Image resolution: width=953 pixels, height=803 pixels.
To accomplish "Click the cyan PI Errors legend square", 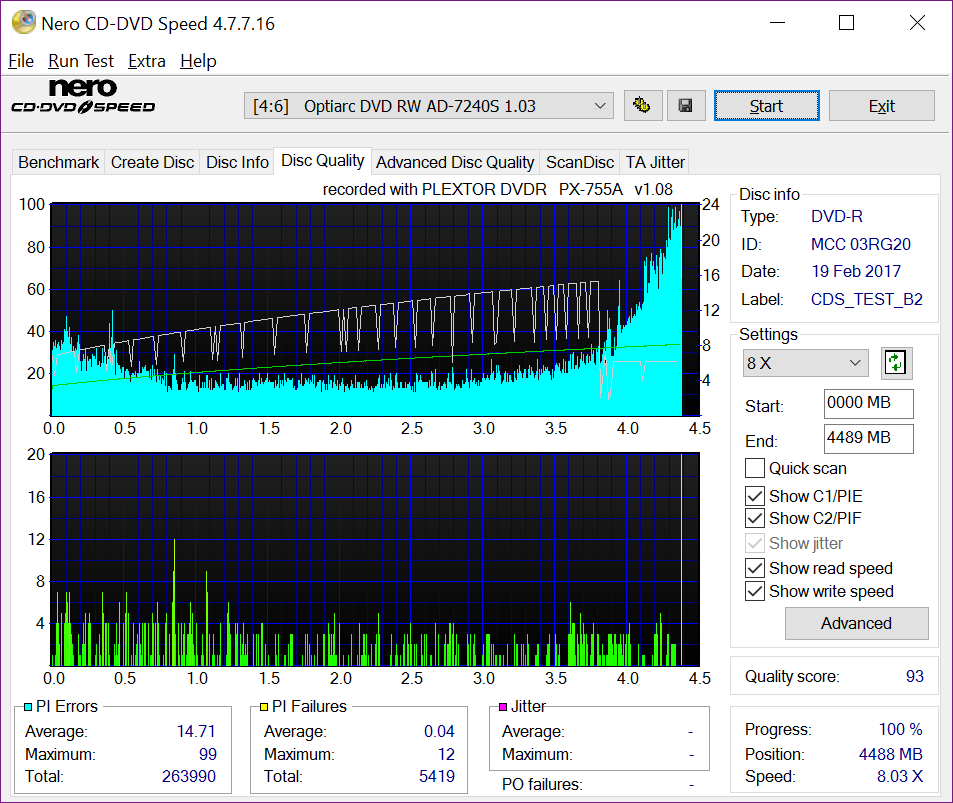I will pyautogui.click(x=28, y=707).
